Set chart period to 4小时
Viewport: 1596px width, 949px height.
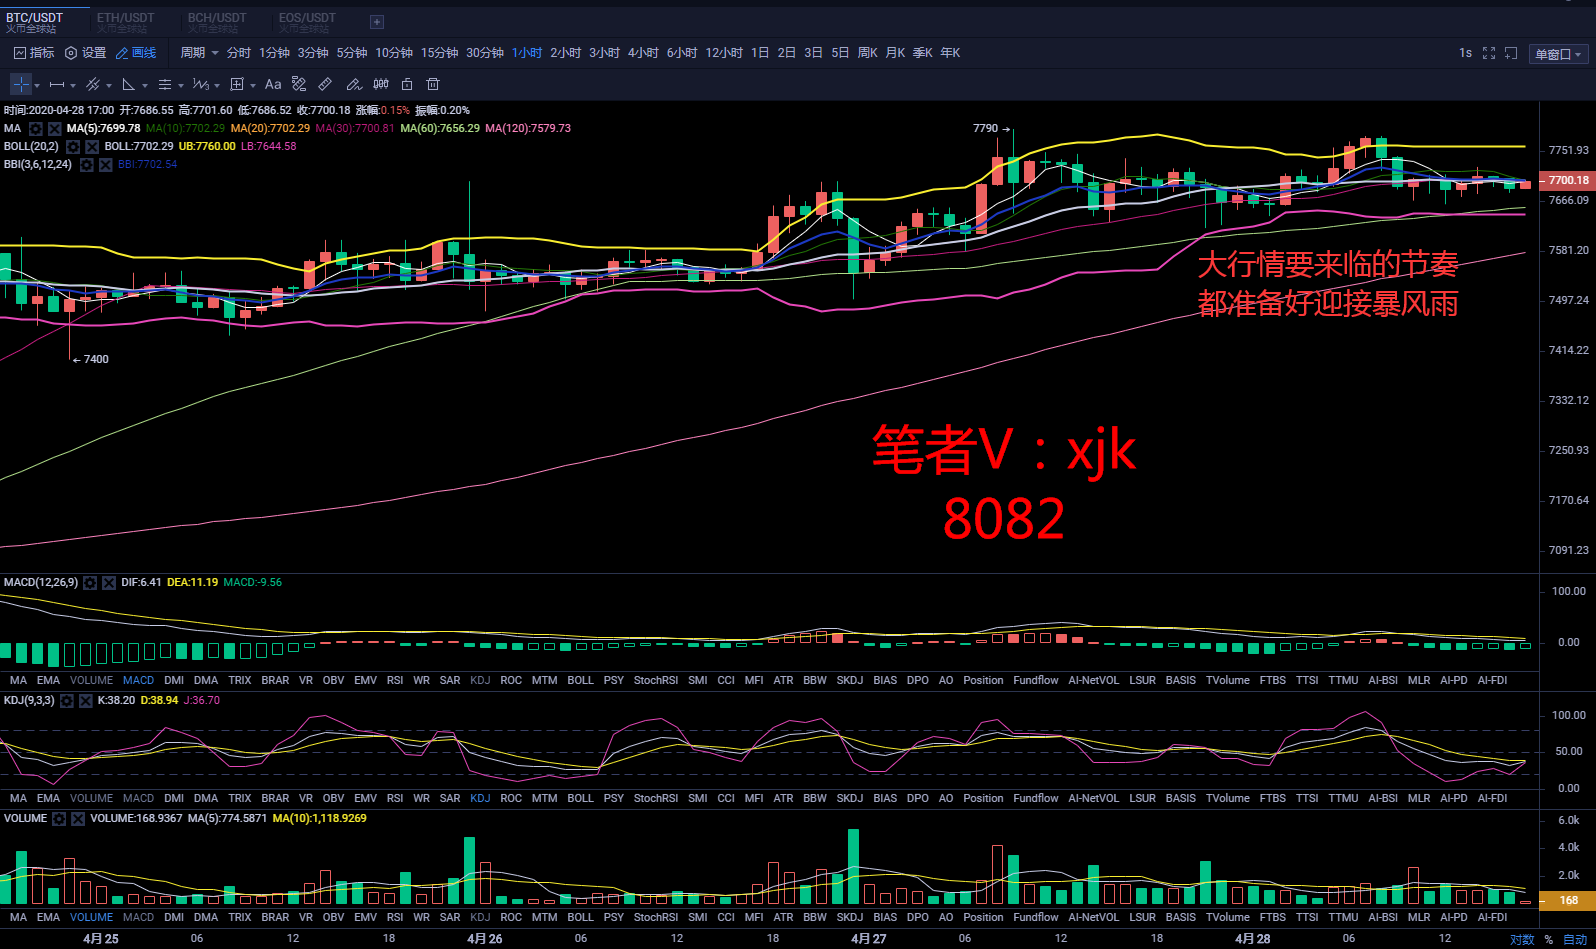click(x=643, y=53)
